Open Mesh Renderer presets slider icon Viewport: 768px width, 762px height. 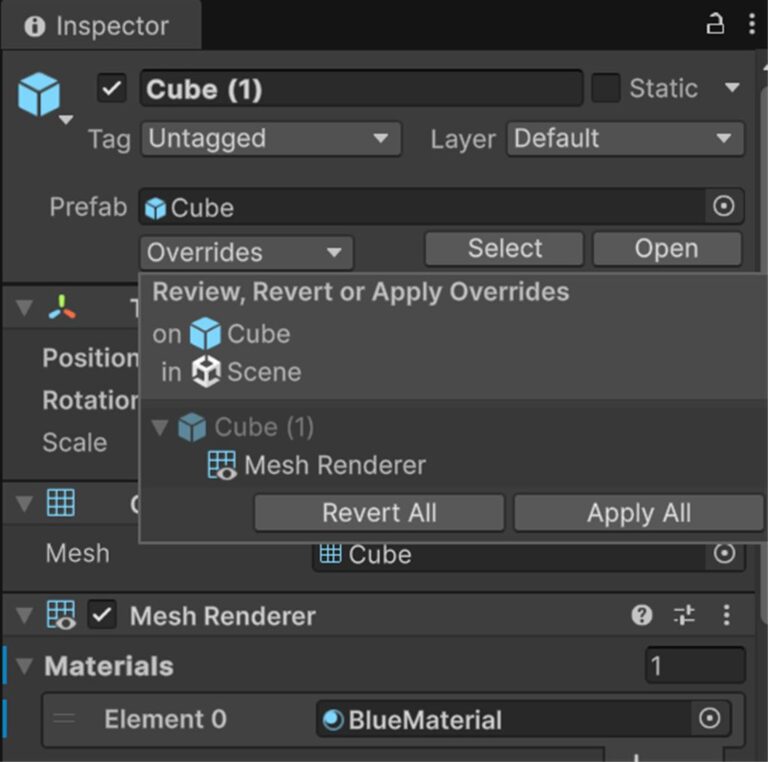(684, 615)
